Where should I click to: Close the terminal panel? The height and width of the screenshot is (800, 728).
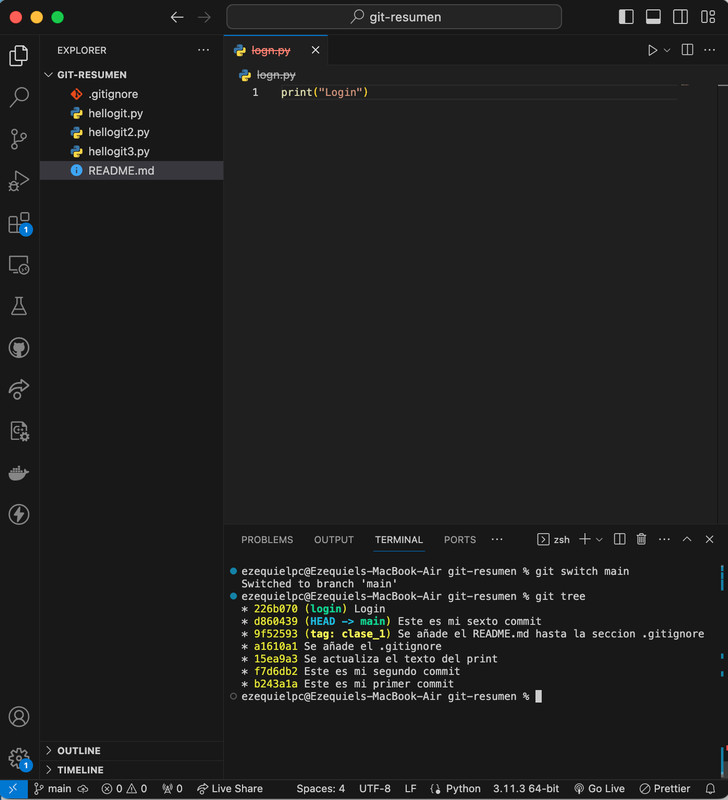point(709,539)
